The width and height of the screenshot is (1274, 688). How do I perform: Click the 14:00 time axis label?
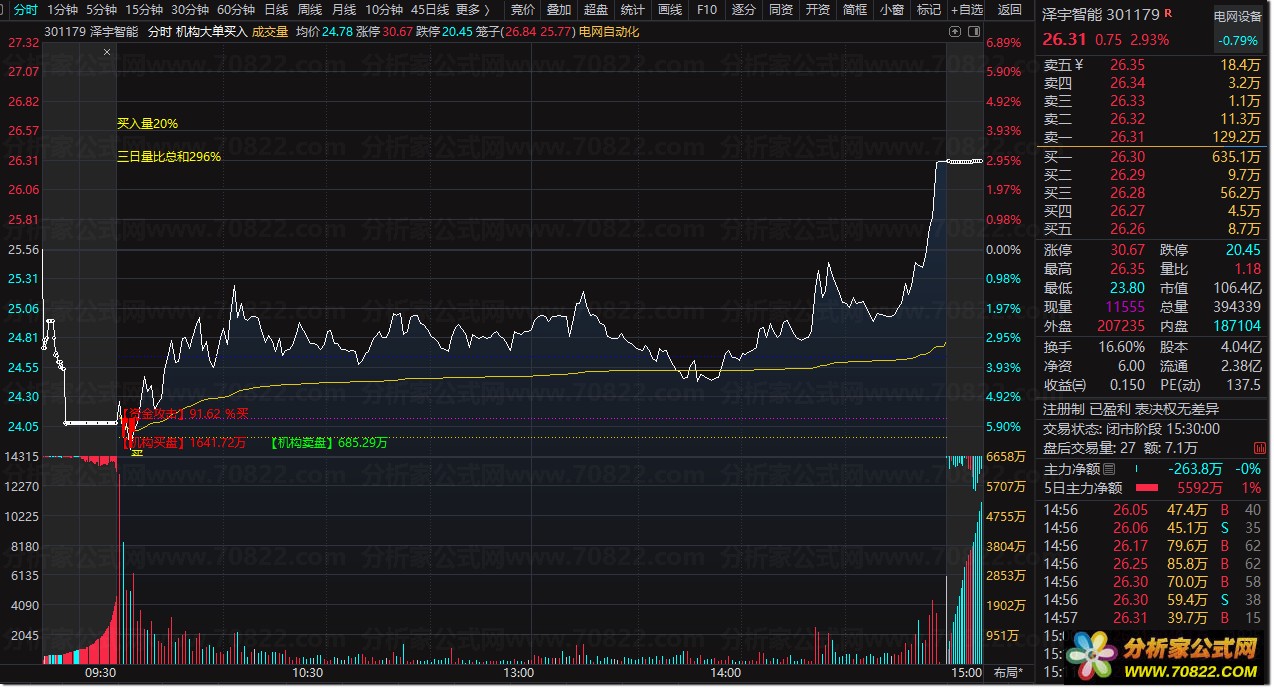(724, 672)
